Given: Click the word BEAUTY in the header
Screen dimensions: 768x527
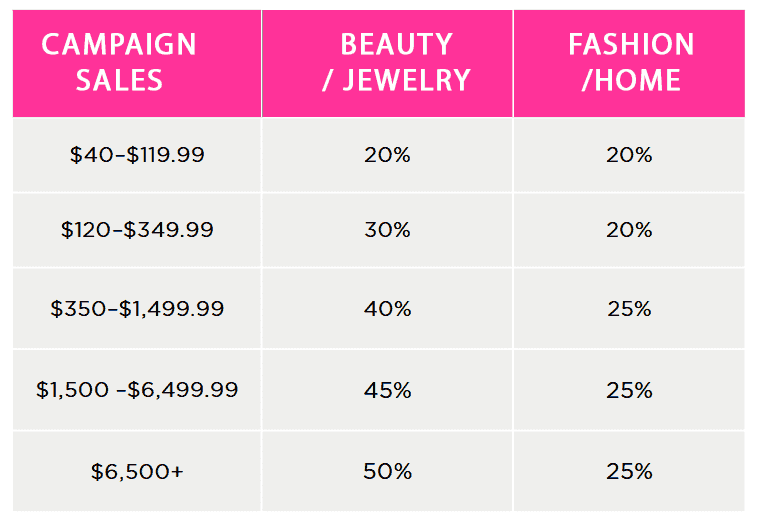Looking at the screenshot, I should pos(396,45).
